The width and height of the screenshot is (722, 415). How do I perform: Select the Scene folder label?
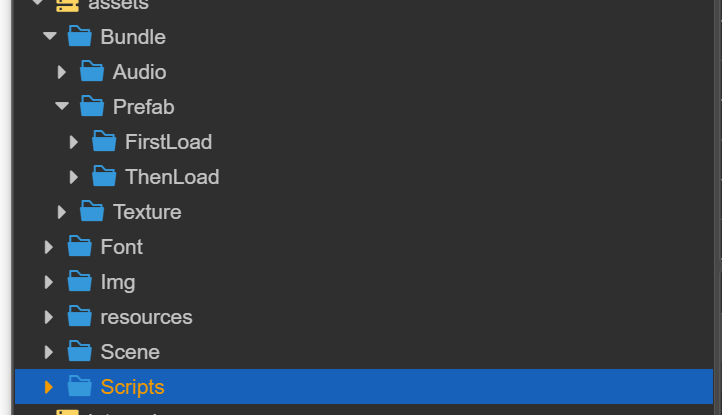click(x=130, y=352)
